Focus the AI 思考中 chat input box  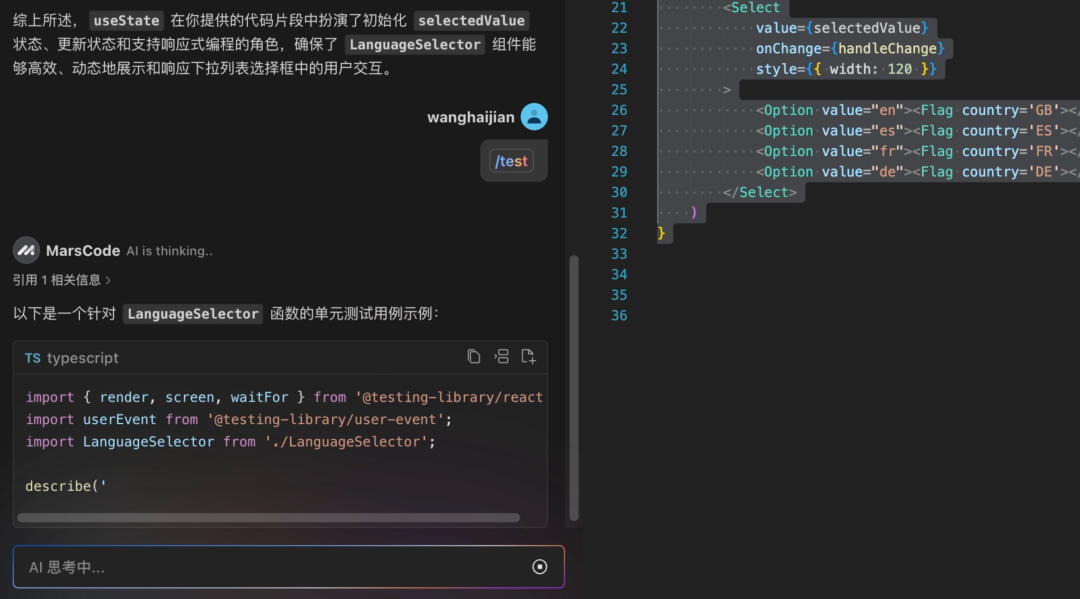[x=270, y=567]
